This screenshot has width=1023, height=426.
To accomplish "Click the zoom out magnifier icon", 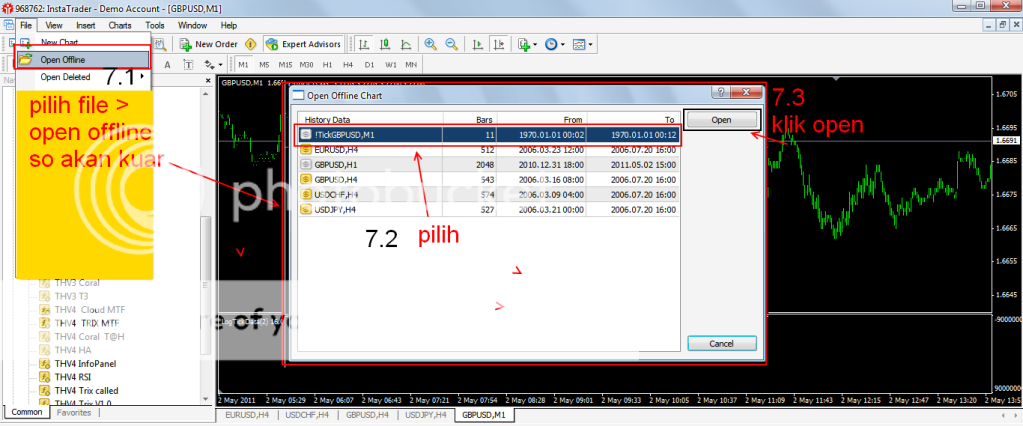I will [x=452, y=44].
